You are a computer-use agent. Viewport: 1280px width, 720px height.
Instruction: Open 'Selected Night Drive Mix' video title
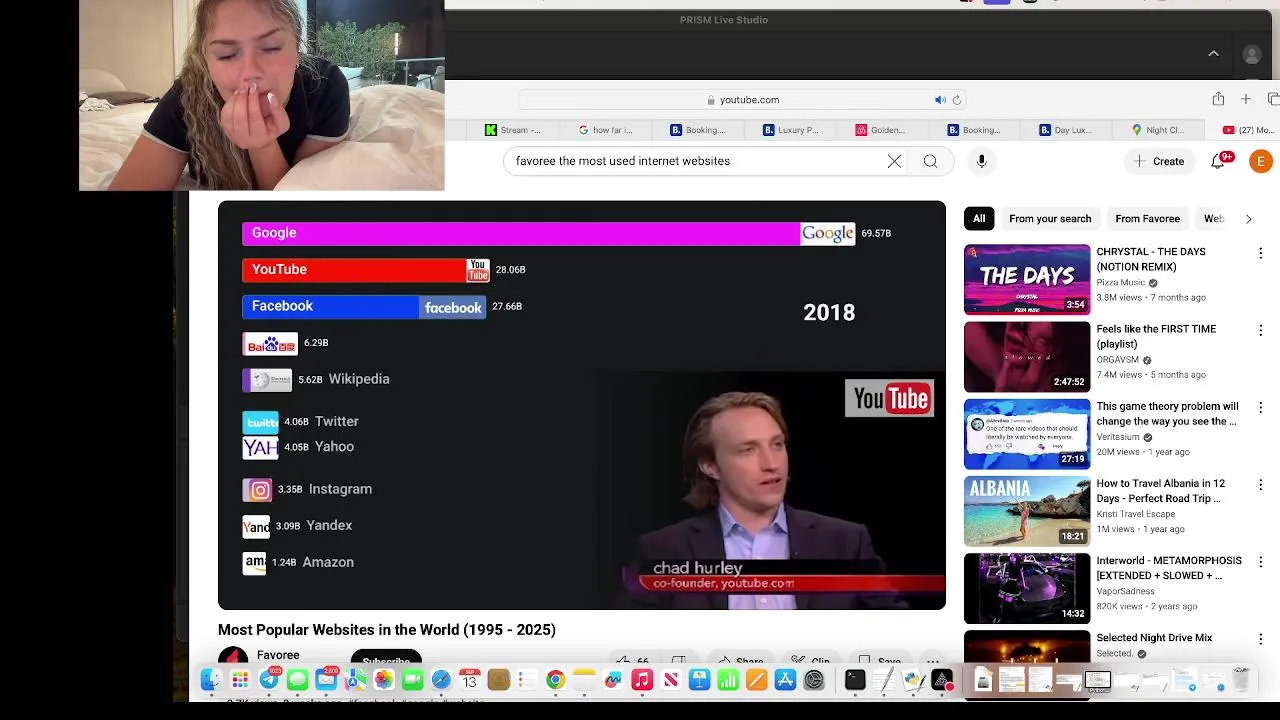[x=1154, y=638]
